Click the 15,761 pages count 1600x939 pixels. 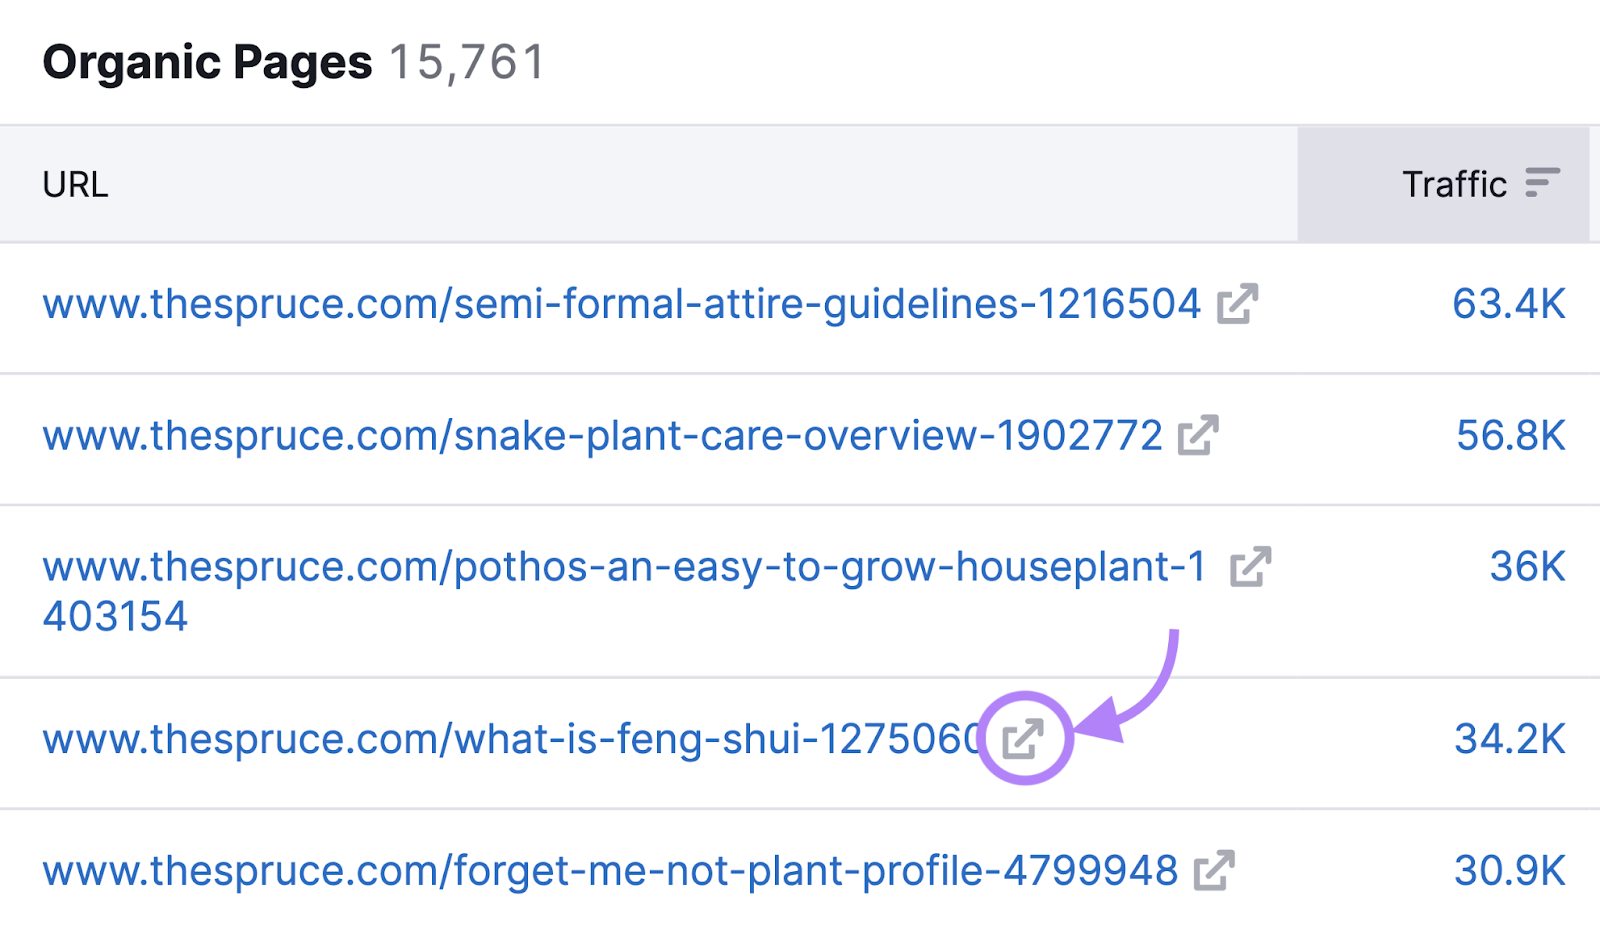click(467, 62)
